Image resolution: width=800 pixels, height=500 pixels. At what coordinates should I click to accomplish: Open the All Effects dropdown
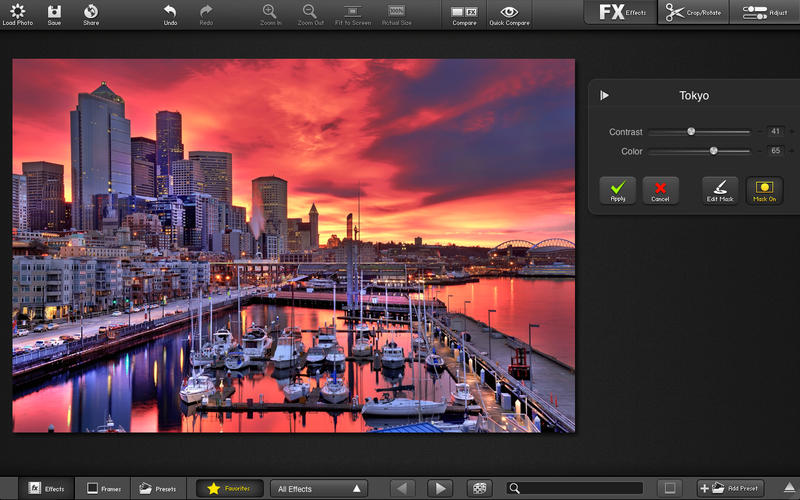tap(319, 488)
